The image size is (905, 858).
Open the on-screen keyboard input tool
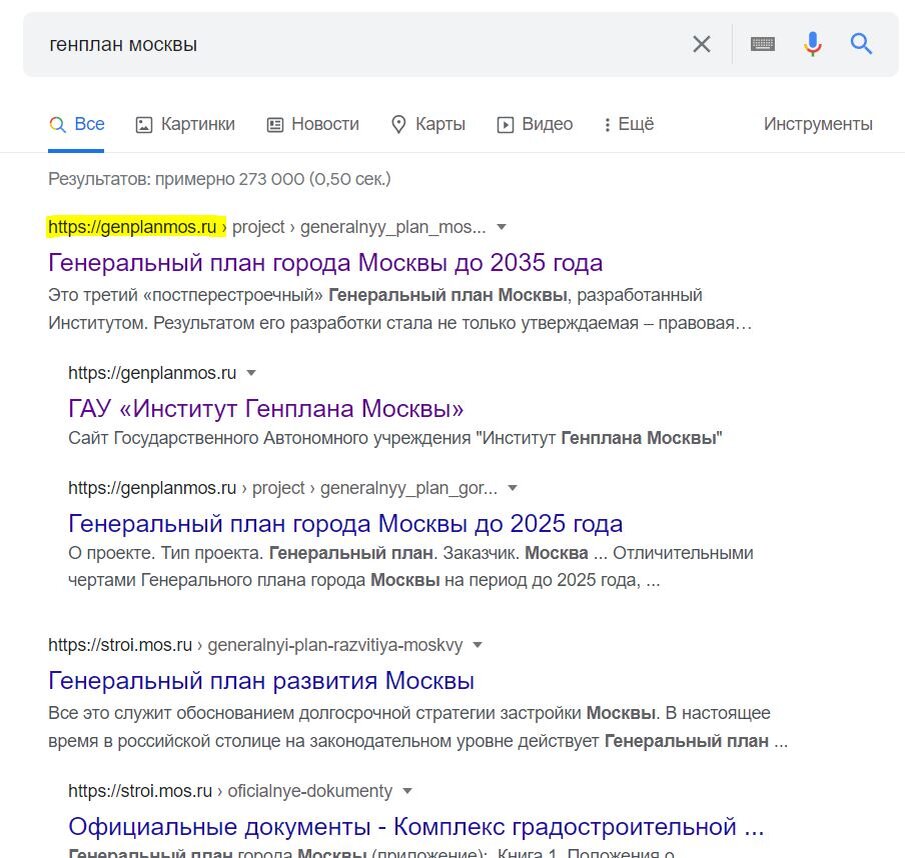(762, 44)
